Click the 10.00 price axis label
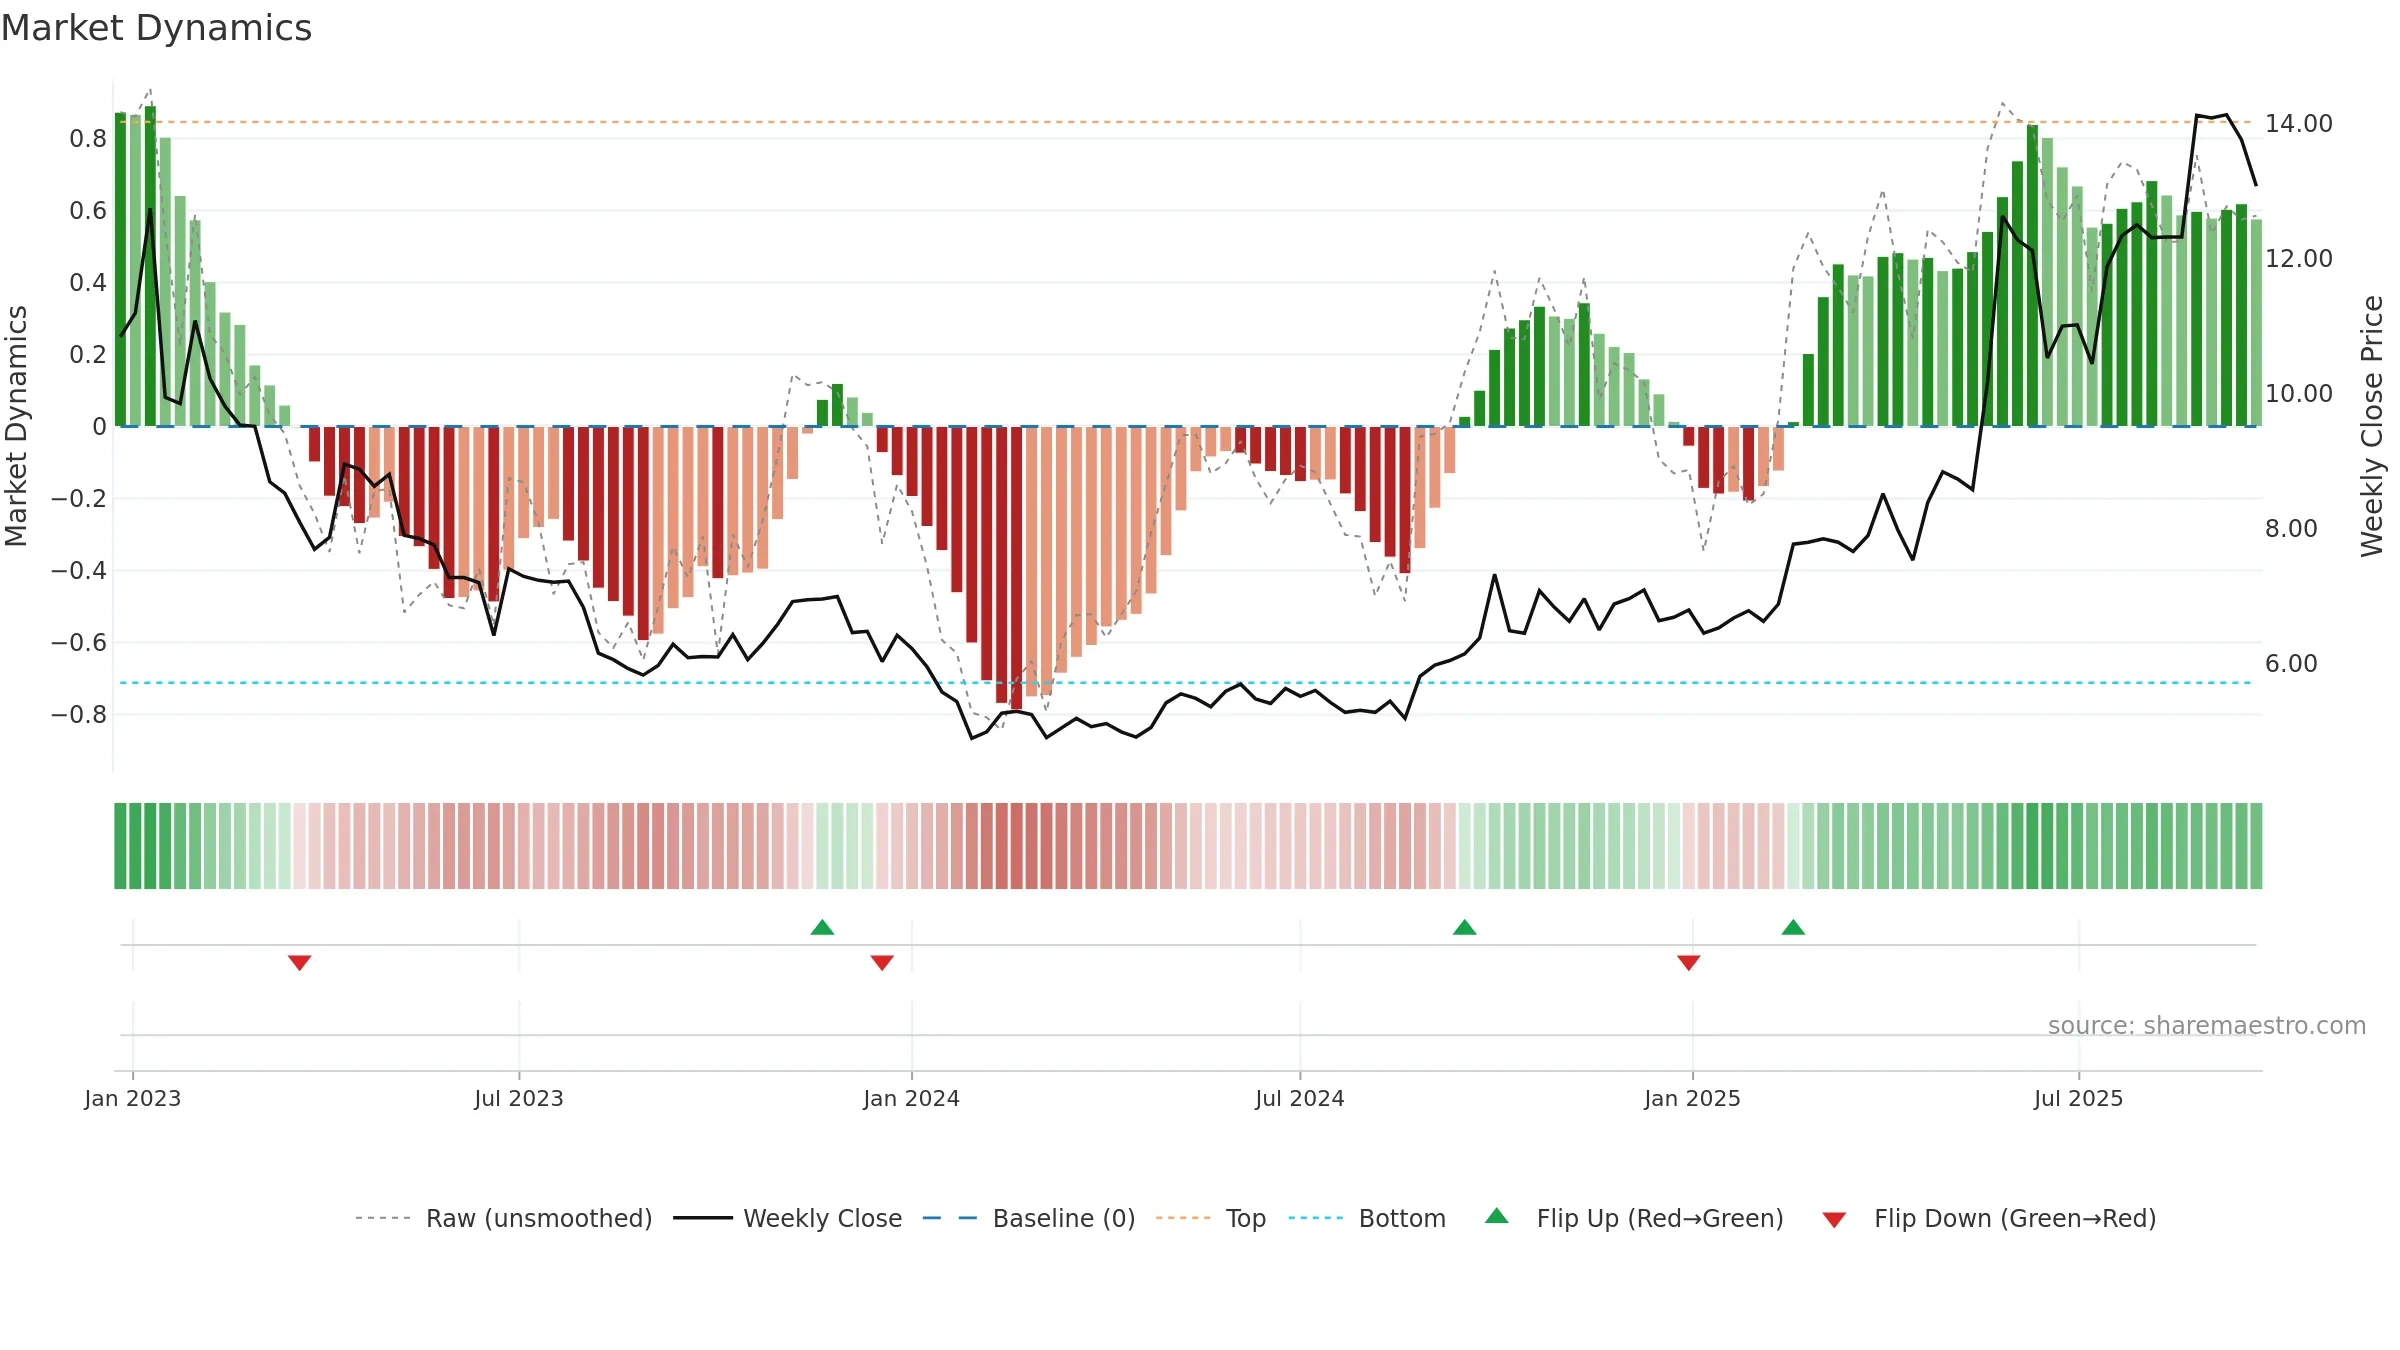The width and height of the screenshot is (2400, 1350). click(2299, 393)
